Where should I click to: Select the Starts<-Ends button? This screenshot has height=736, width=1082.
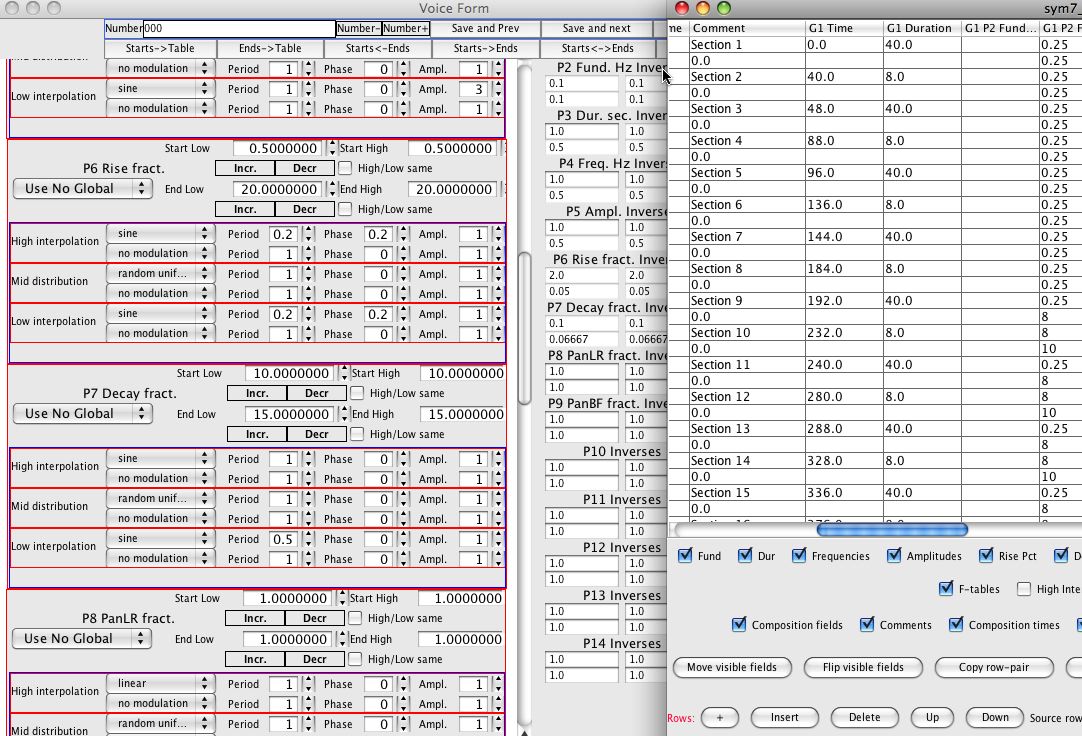click(x=377, y=48)
